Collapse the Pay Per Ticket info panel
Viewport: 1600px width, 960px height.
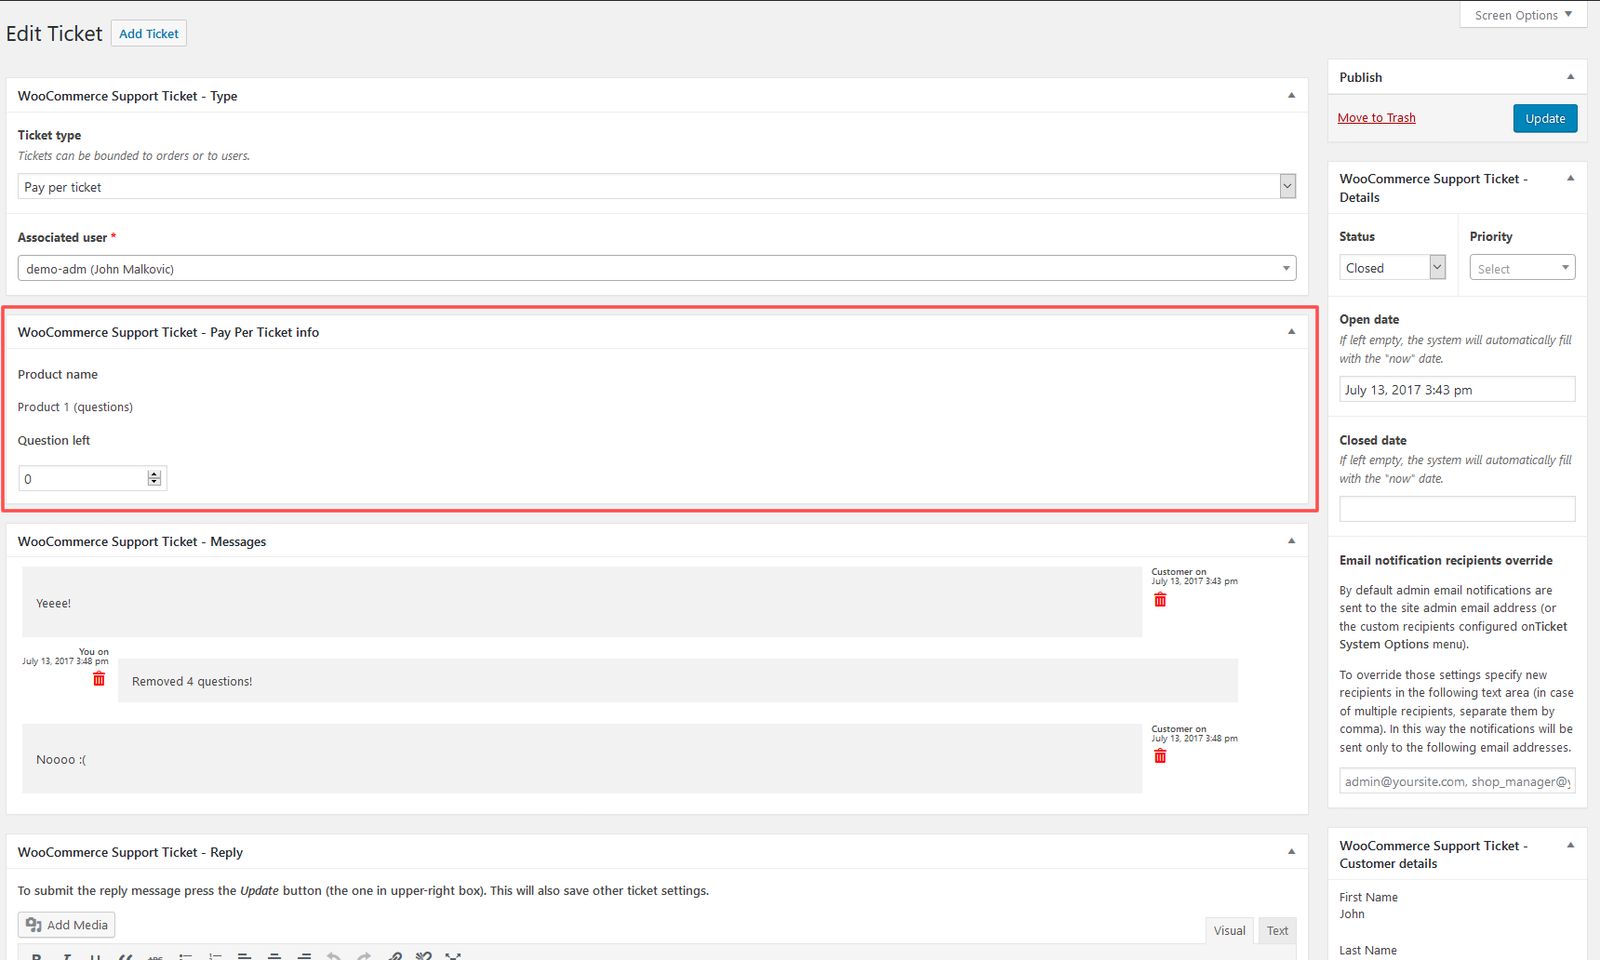pyautogui.click(x=1291, y=332)
